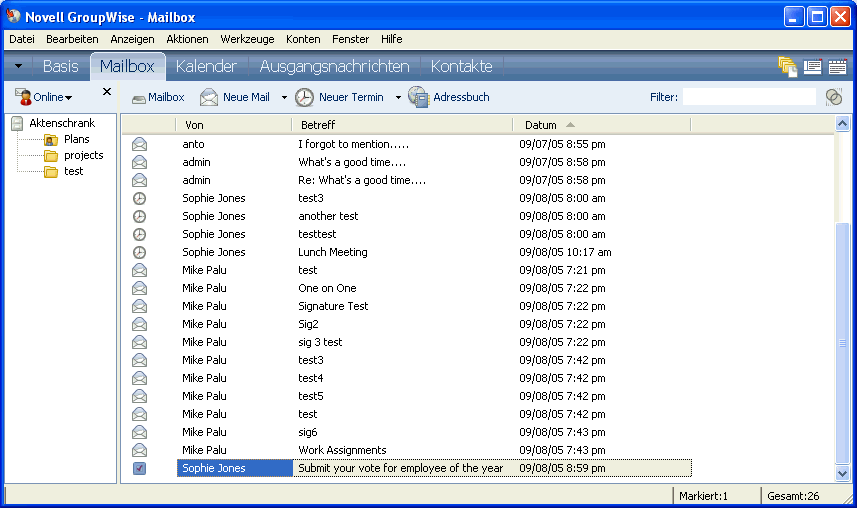Open the nav bar dropdown arrow left of Basis
Viewport: 857px width, 508px height.
pyautogui.click(x=19, y=66)
